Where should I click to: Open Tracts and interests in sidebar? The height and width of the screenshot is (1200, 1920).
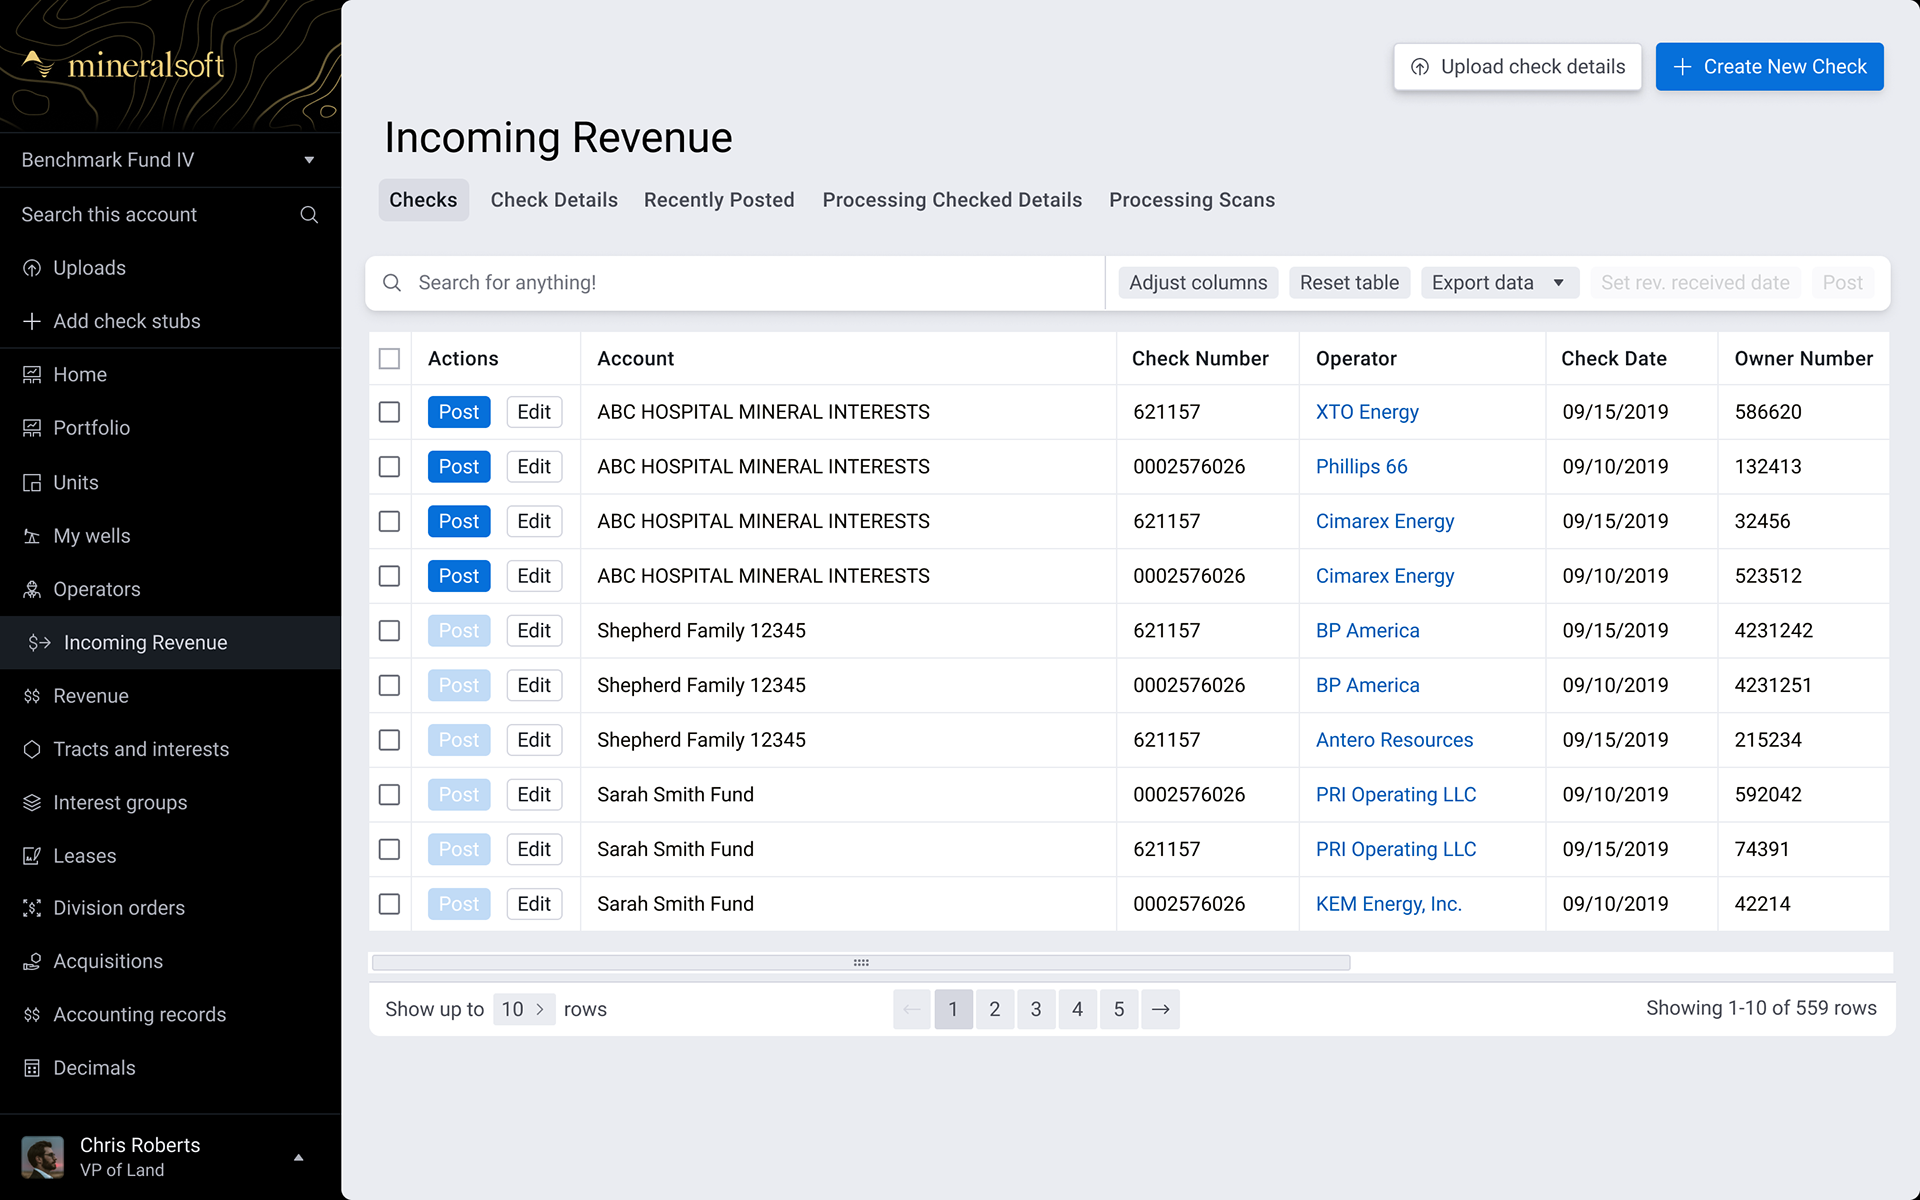(x=140, y=749)
